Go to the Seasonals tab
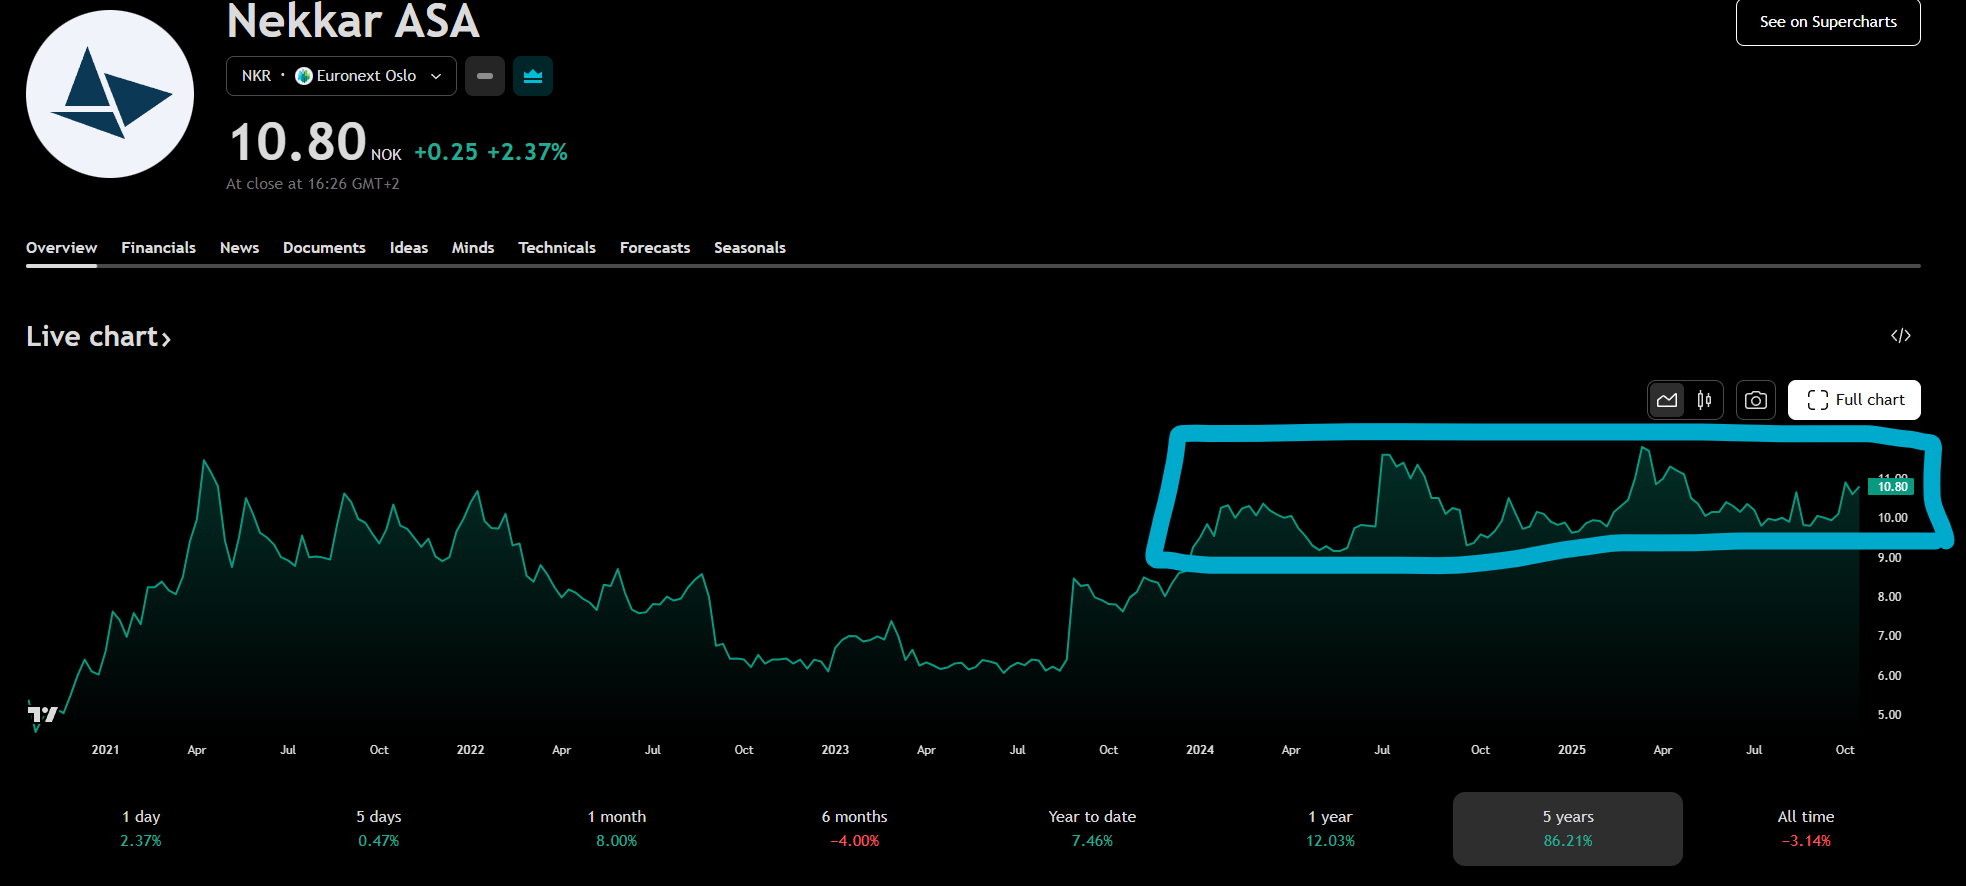The image size is (1966, 886). pyautogui.click(x=749, y=248)
